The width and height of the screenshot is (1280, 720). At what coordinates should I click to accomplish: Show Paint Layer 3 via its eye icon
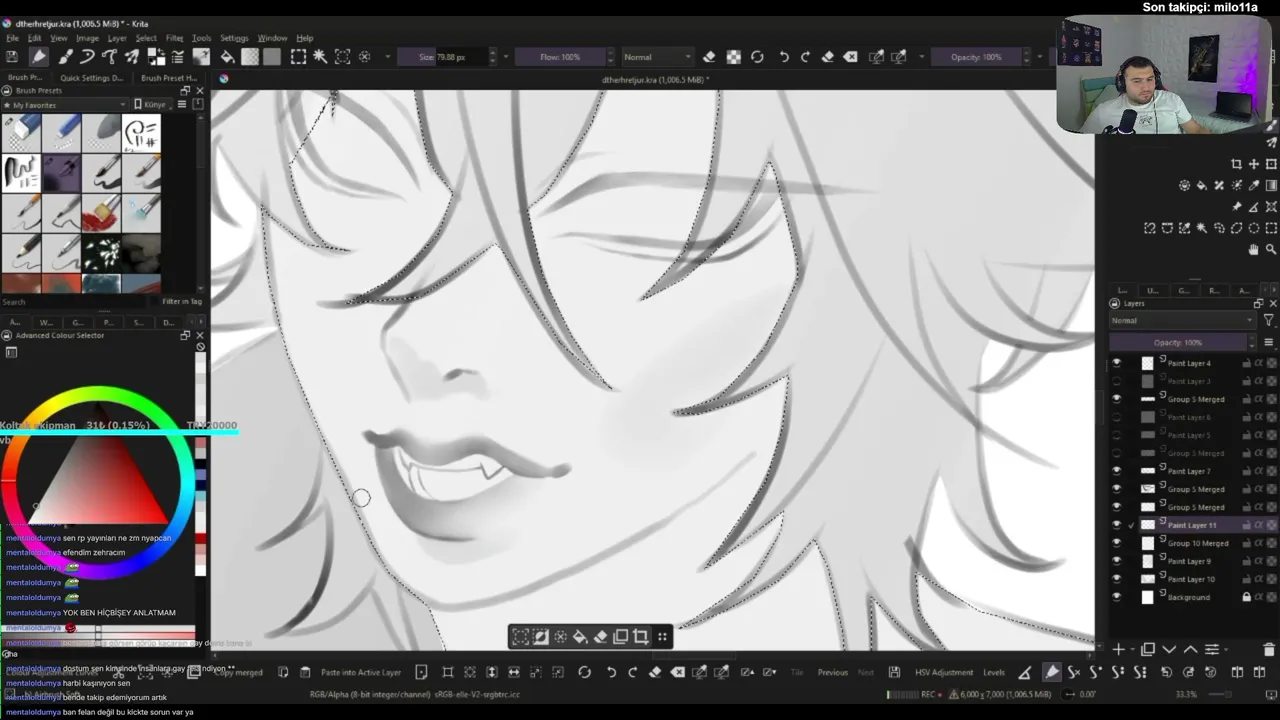1117,381
